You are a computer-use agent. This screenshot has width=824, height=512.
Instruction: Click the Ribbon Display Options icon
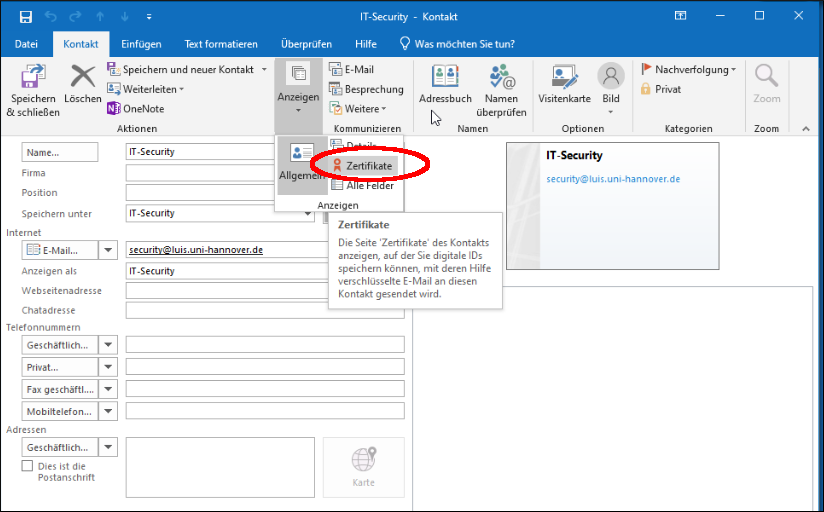point(681,16)
